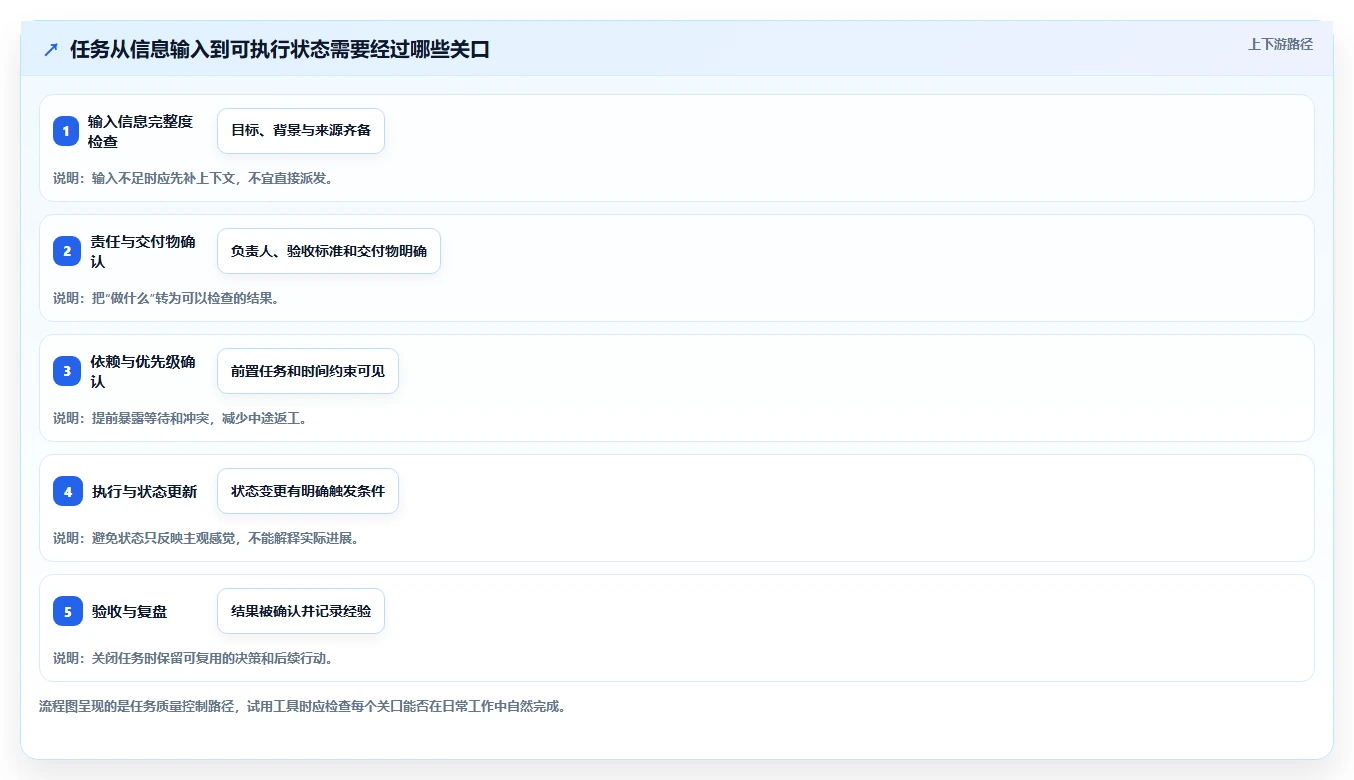Select the 目标、背景与来源齐备 chip

click(x=301, y=131)
